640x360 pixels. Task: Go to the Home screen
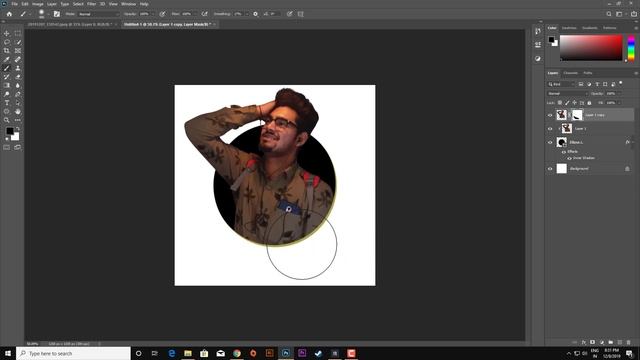(9, 14)
